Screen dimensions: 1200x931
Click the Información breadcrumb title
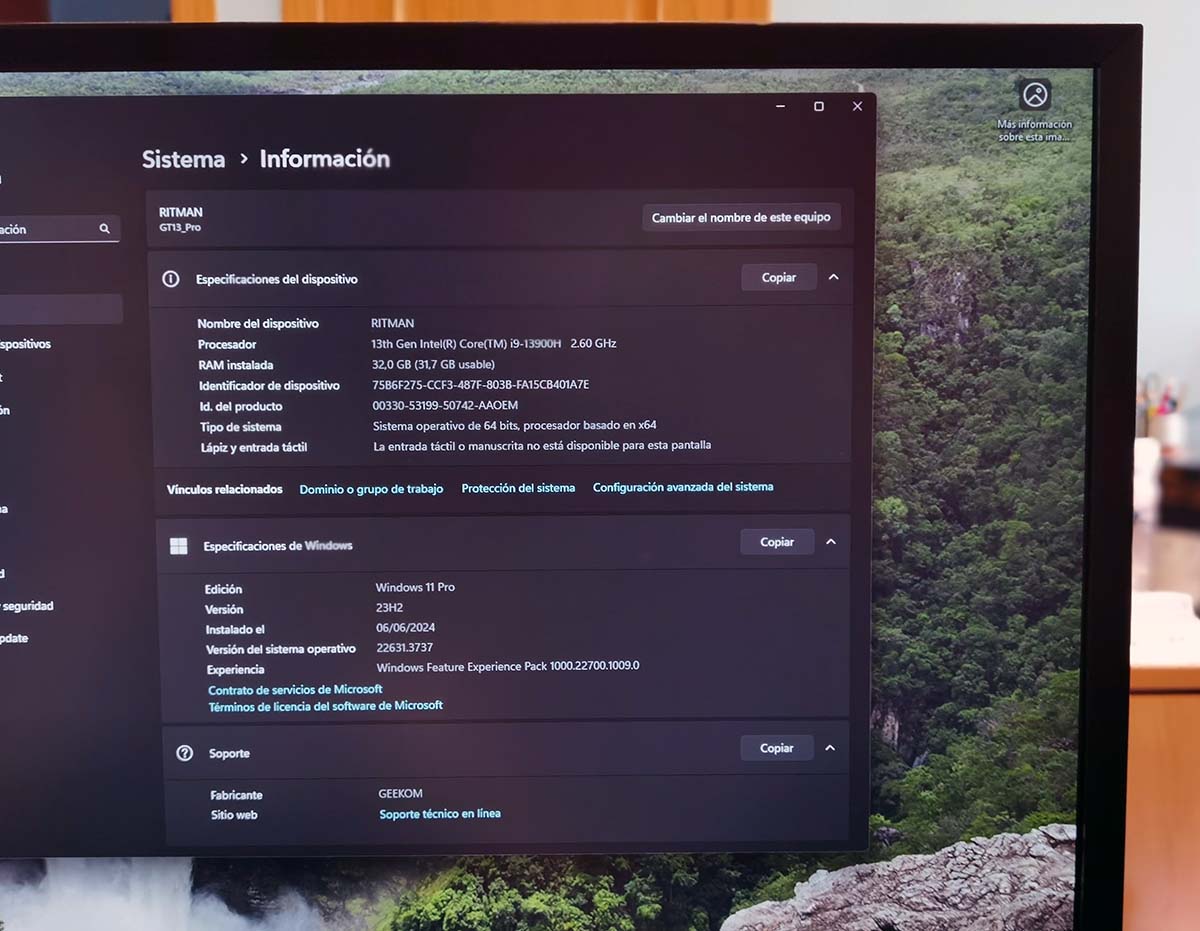(x=325, y=158)
